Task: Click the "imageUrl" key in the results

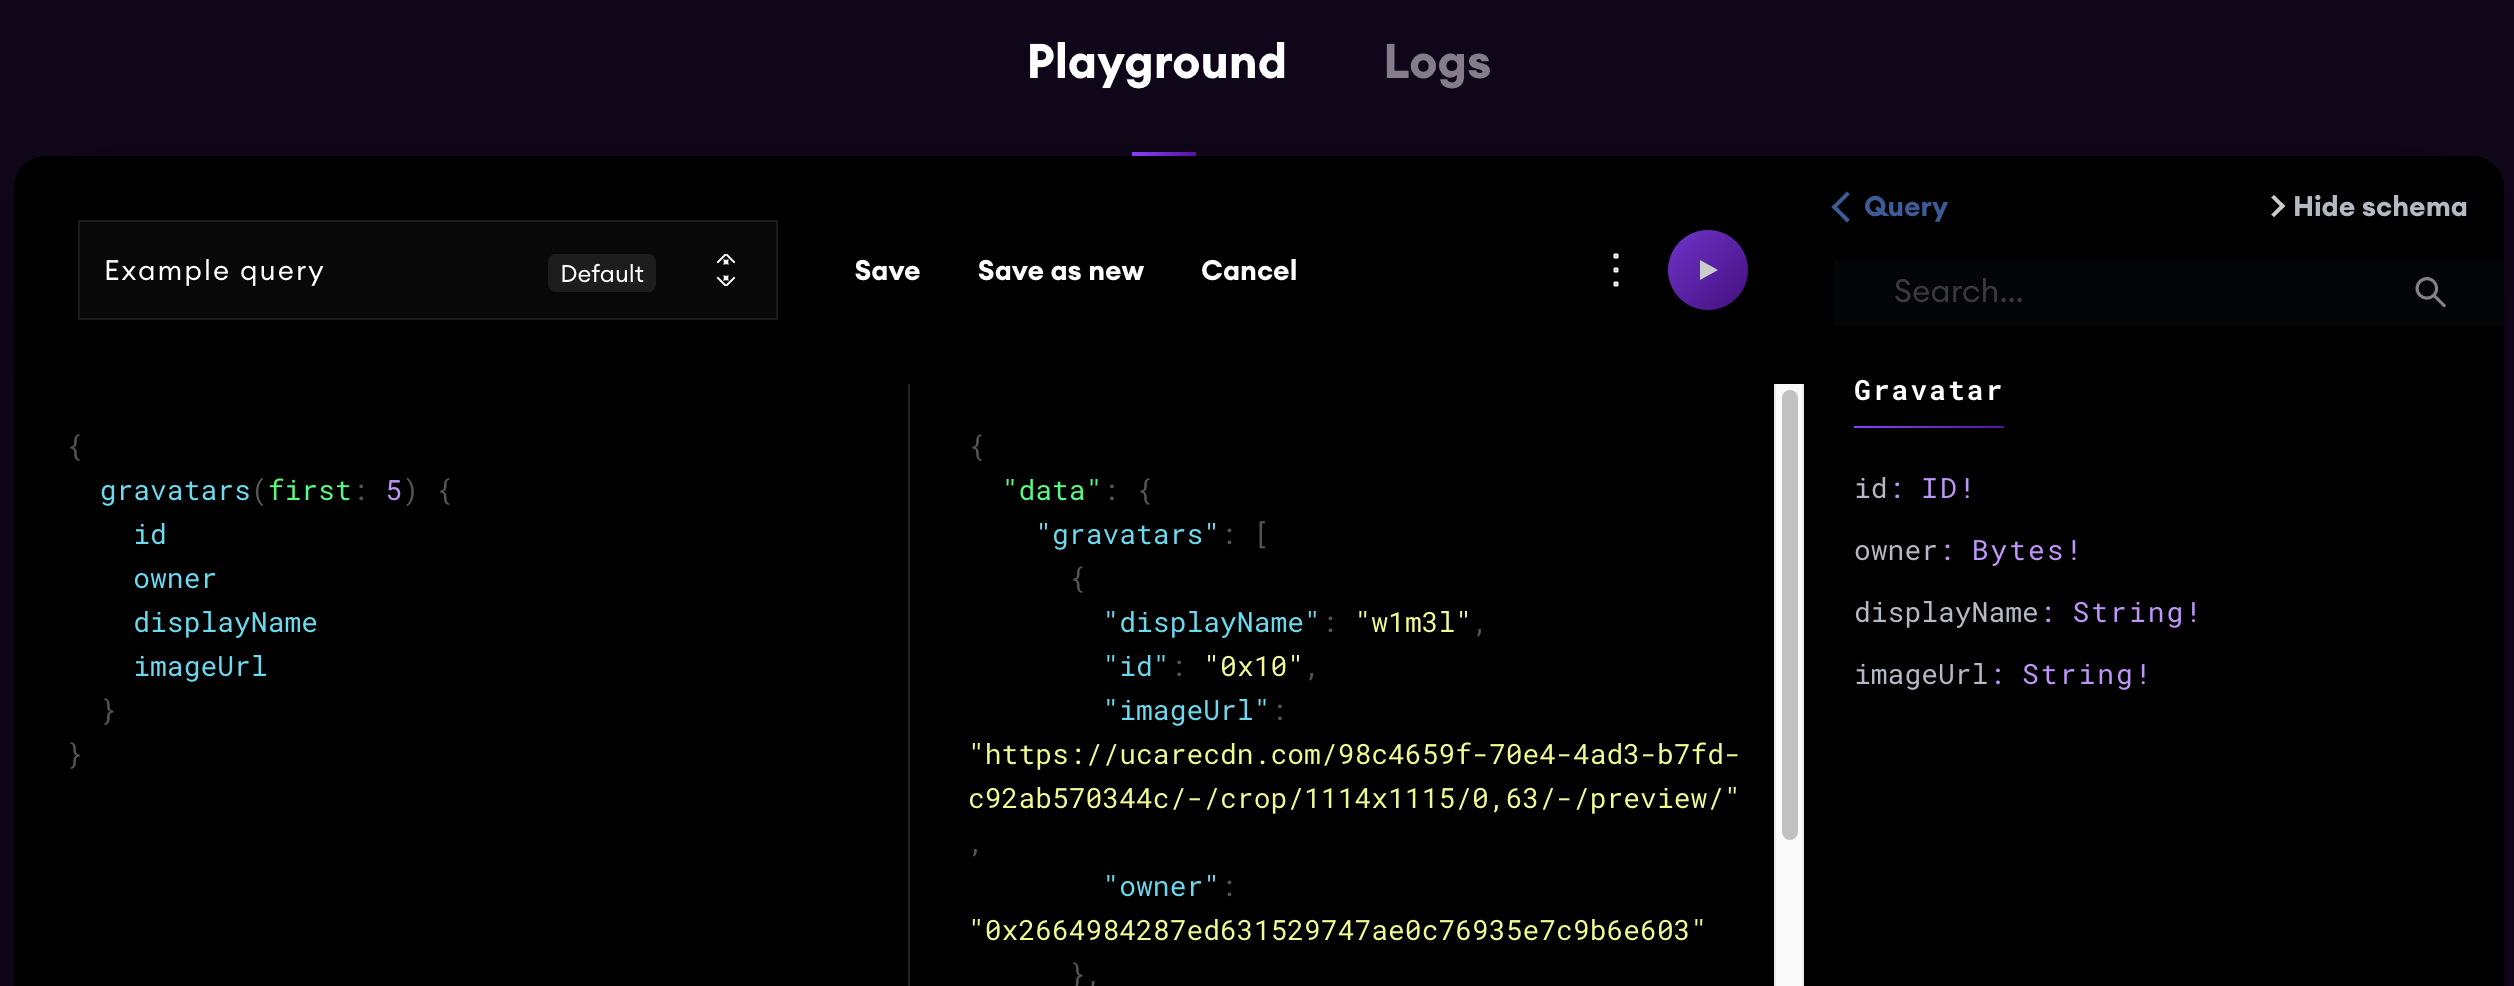Action: pyautogui.click(x=1186, y=711)
